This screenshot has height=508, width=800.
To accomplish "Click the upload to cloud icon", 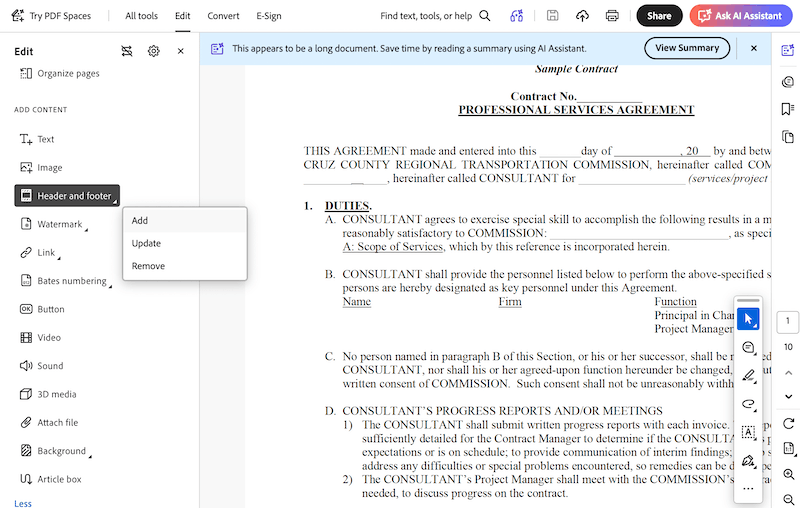I will (x=582, y=16).
